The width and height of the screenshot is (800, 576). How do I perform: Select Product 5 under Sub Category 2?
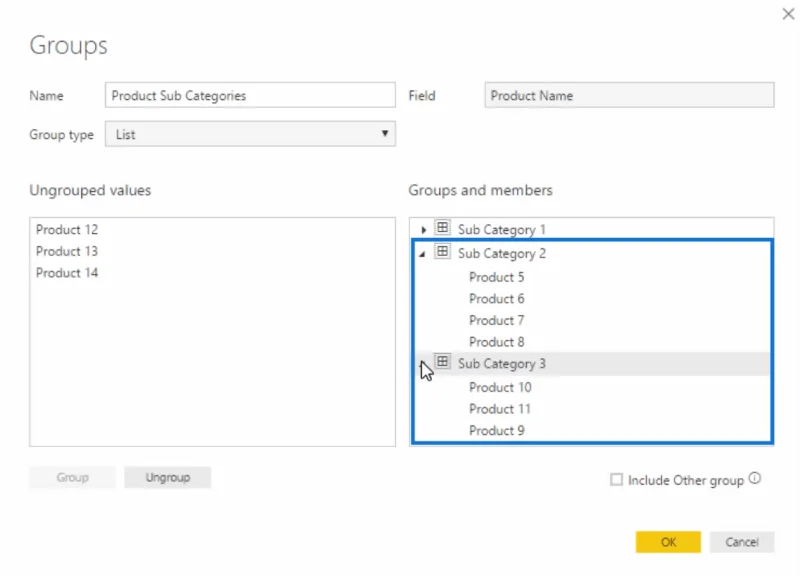496,277
